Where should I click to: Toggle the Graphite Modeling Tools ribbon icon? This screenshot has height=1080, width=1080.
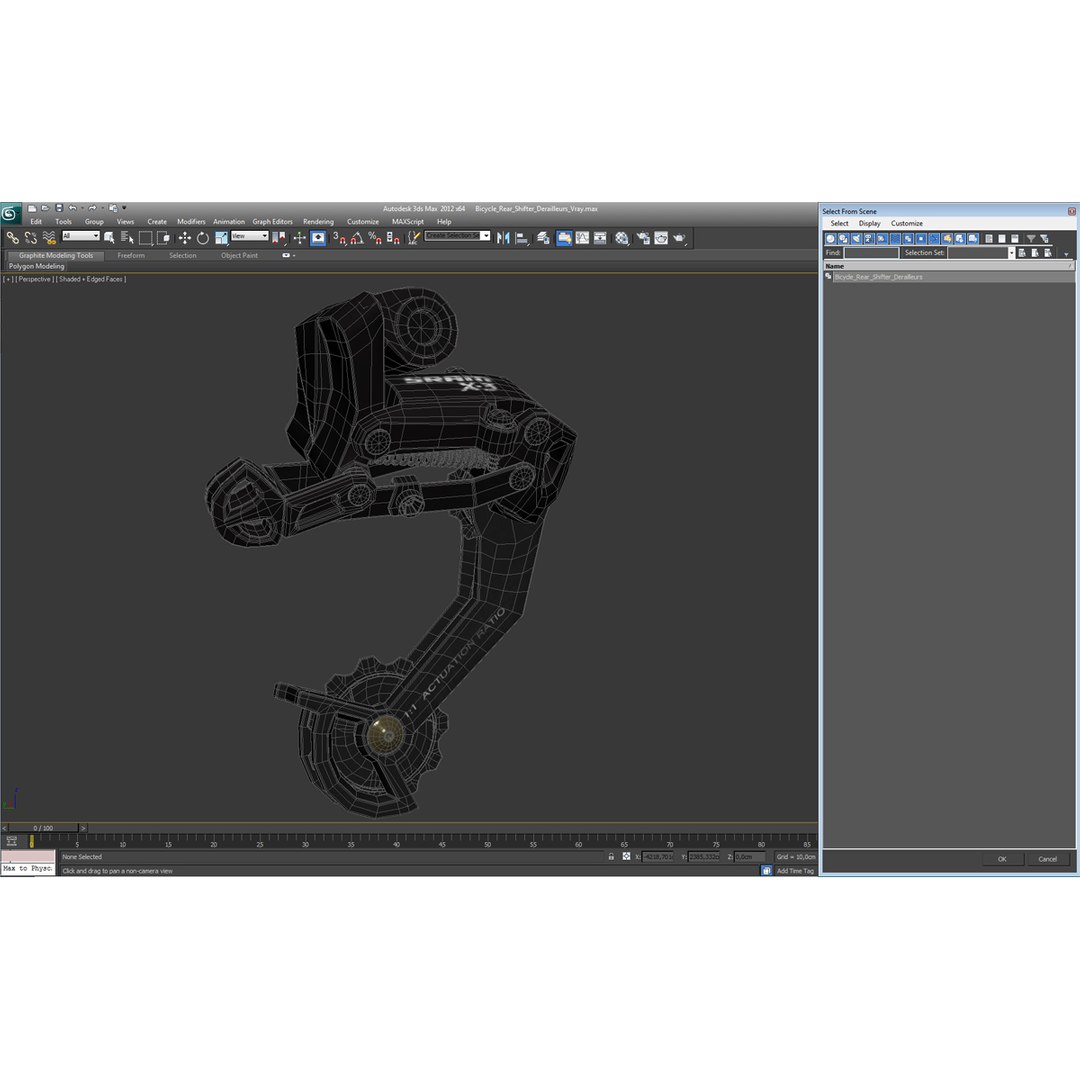point(564,238)
